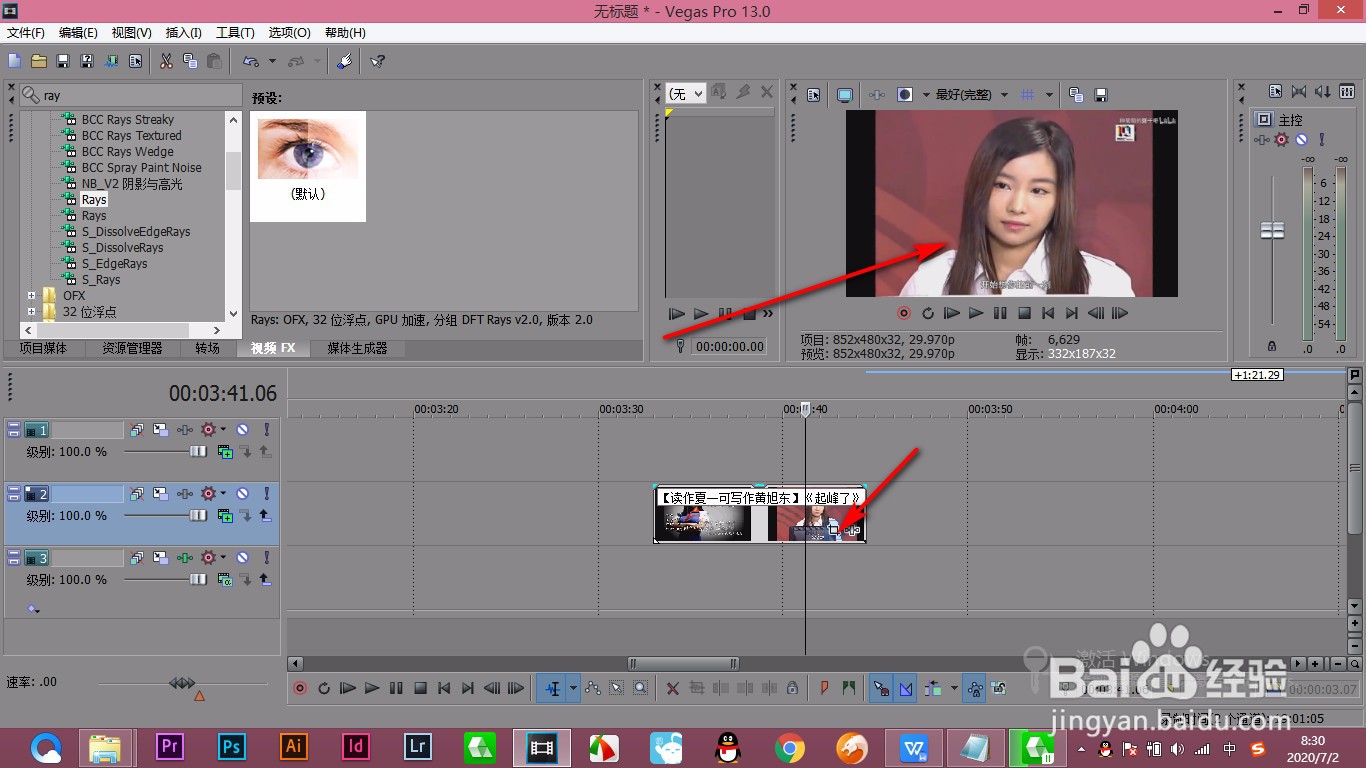Save the project with the floppy icon
1366x768 pixels.
click(63, 61)
